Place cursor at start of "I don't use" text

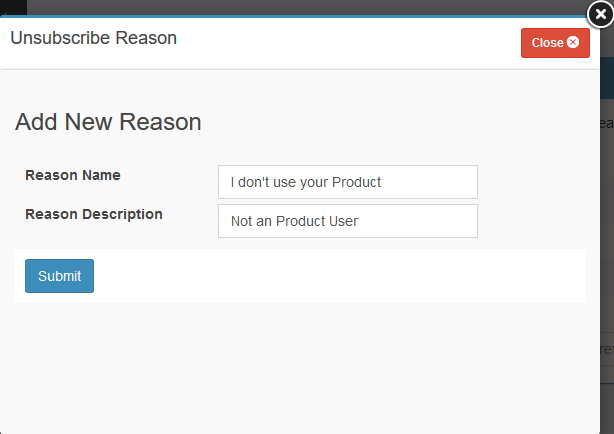pyautogui.click(x=231, y=182)
